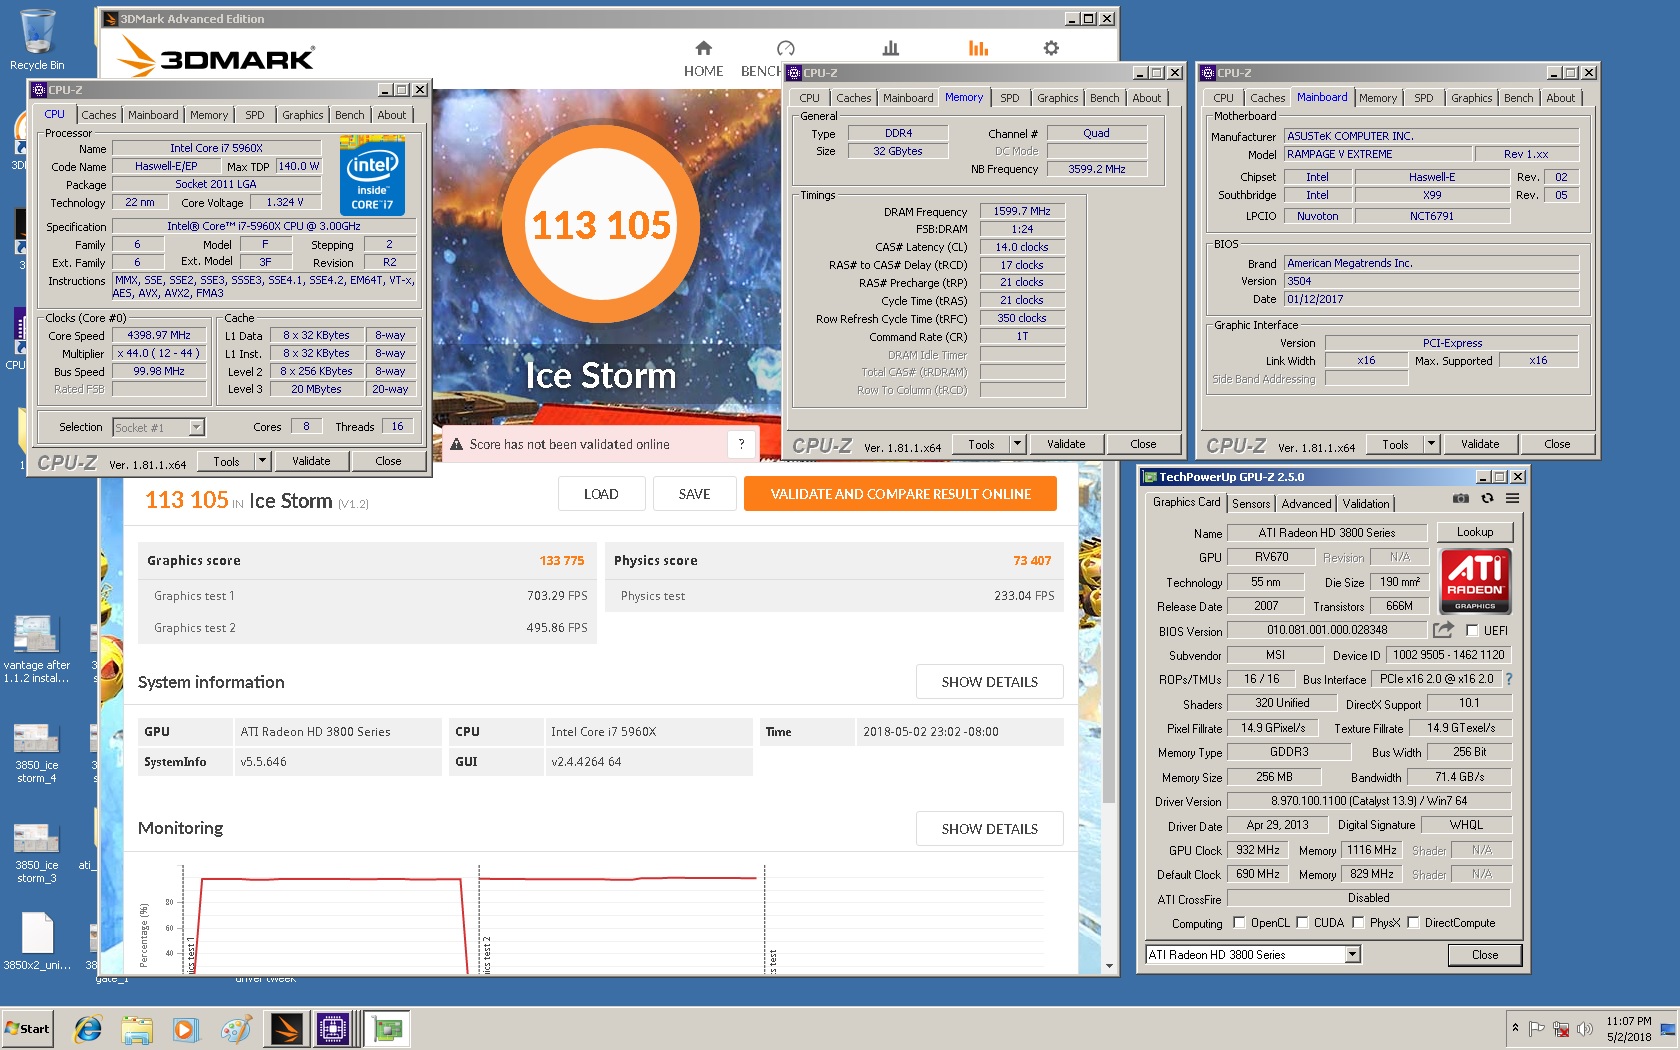Toggle the DirectCompute checkbox in GPU-Z
The width and height of the screenshot is (1680, 1050).
click(x=1413, y=922)
